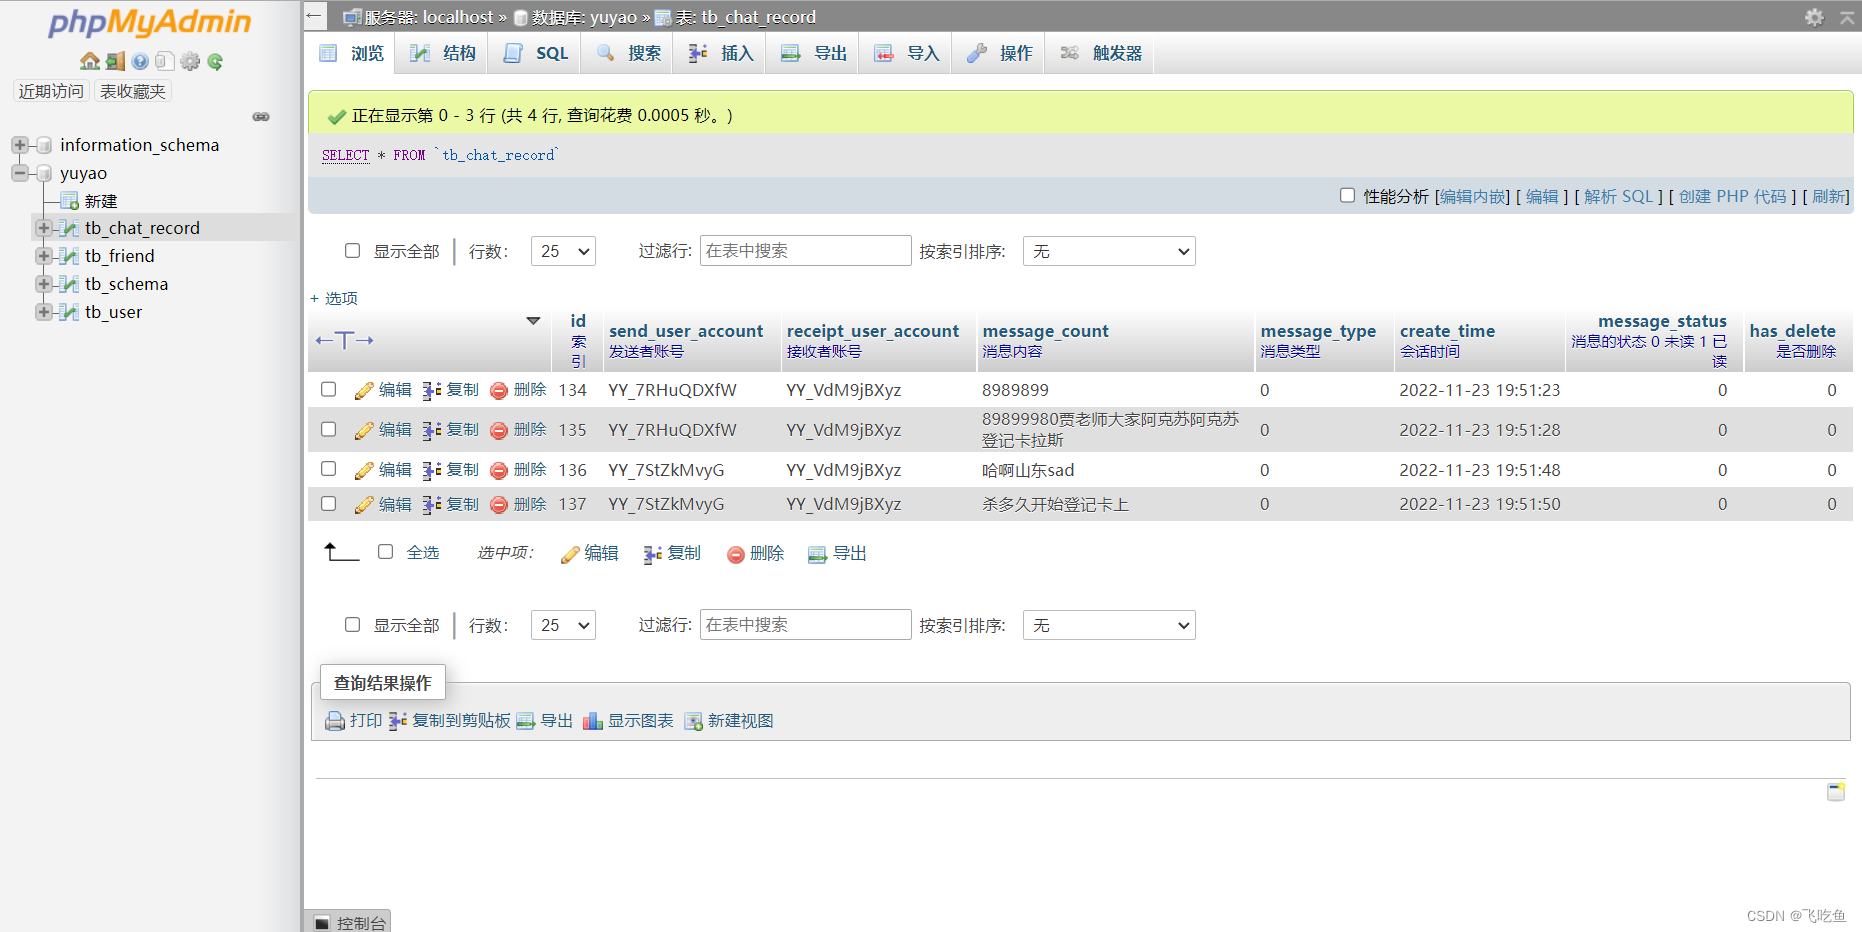Viewport: 1862px width, 932px height.
Task: Open the SQL documentation pages icon
Action: 165,61
